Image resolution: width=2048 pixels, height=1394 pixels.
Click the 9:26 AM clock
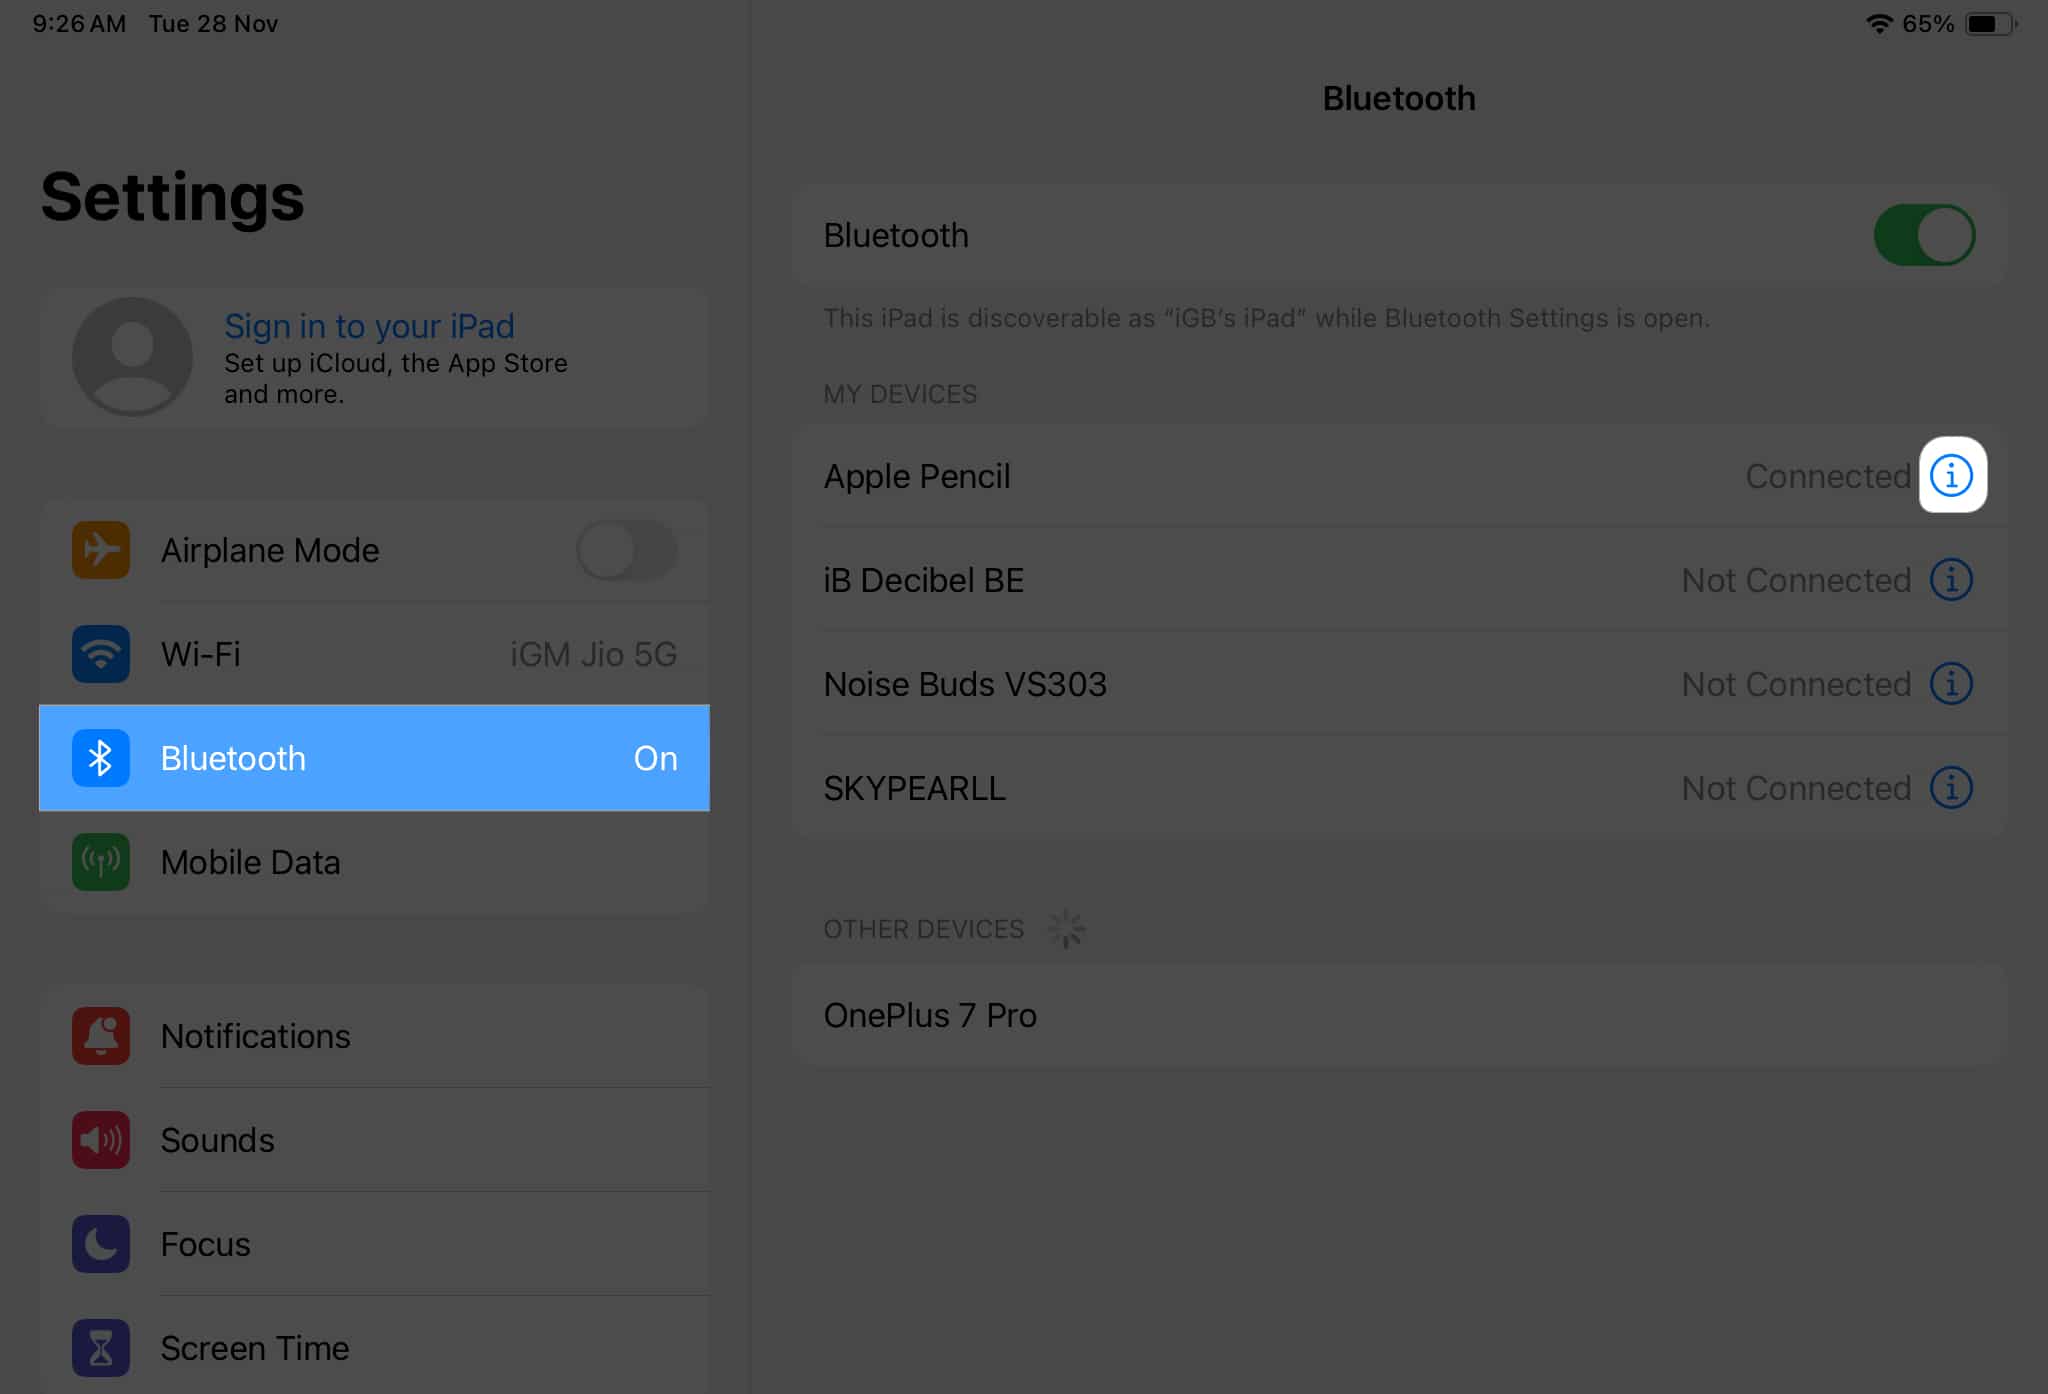(79, 23)
